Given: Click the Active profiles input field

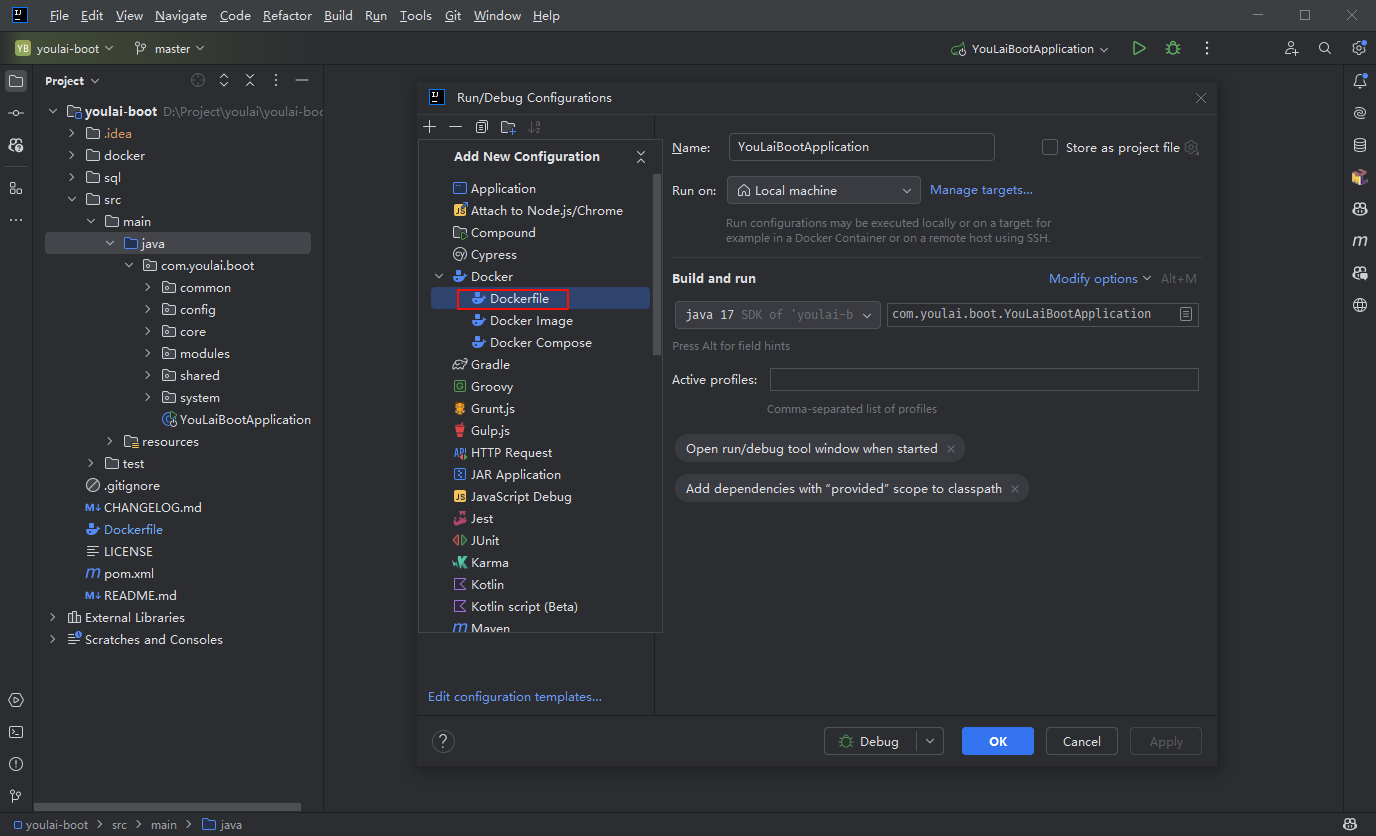Looking at the screenshot, I should [983, 380].
